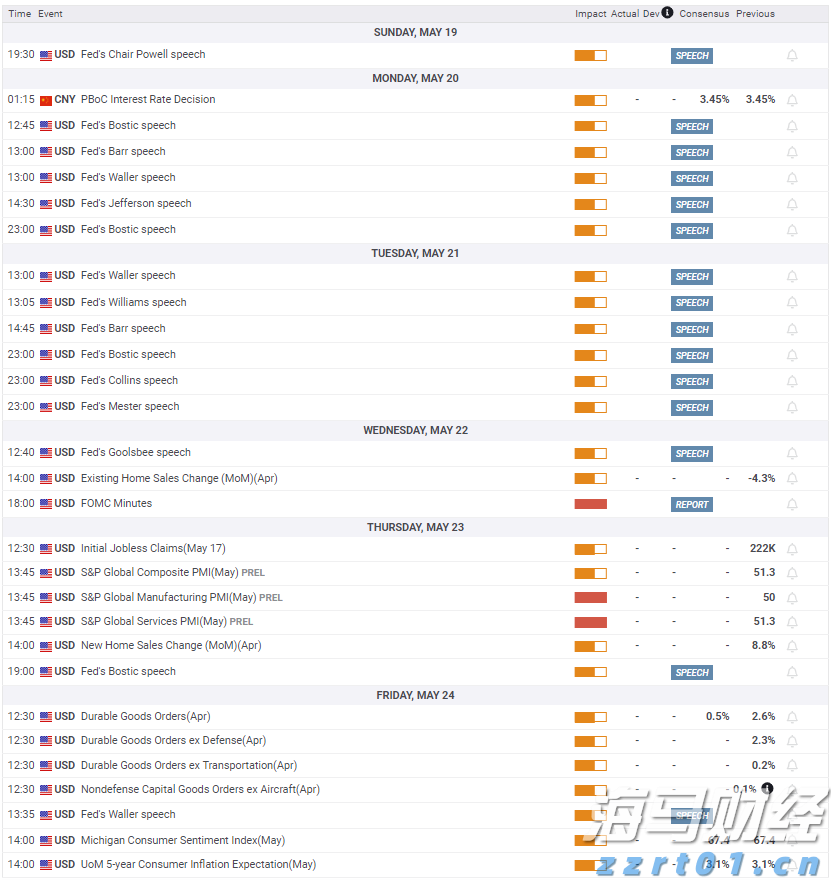Click the info icon beside Dev header
The width and height of the screenshot is (831, 880).
point(667,13)
